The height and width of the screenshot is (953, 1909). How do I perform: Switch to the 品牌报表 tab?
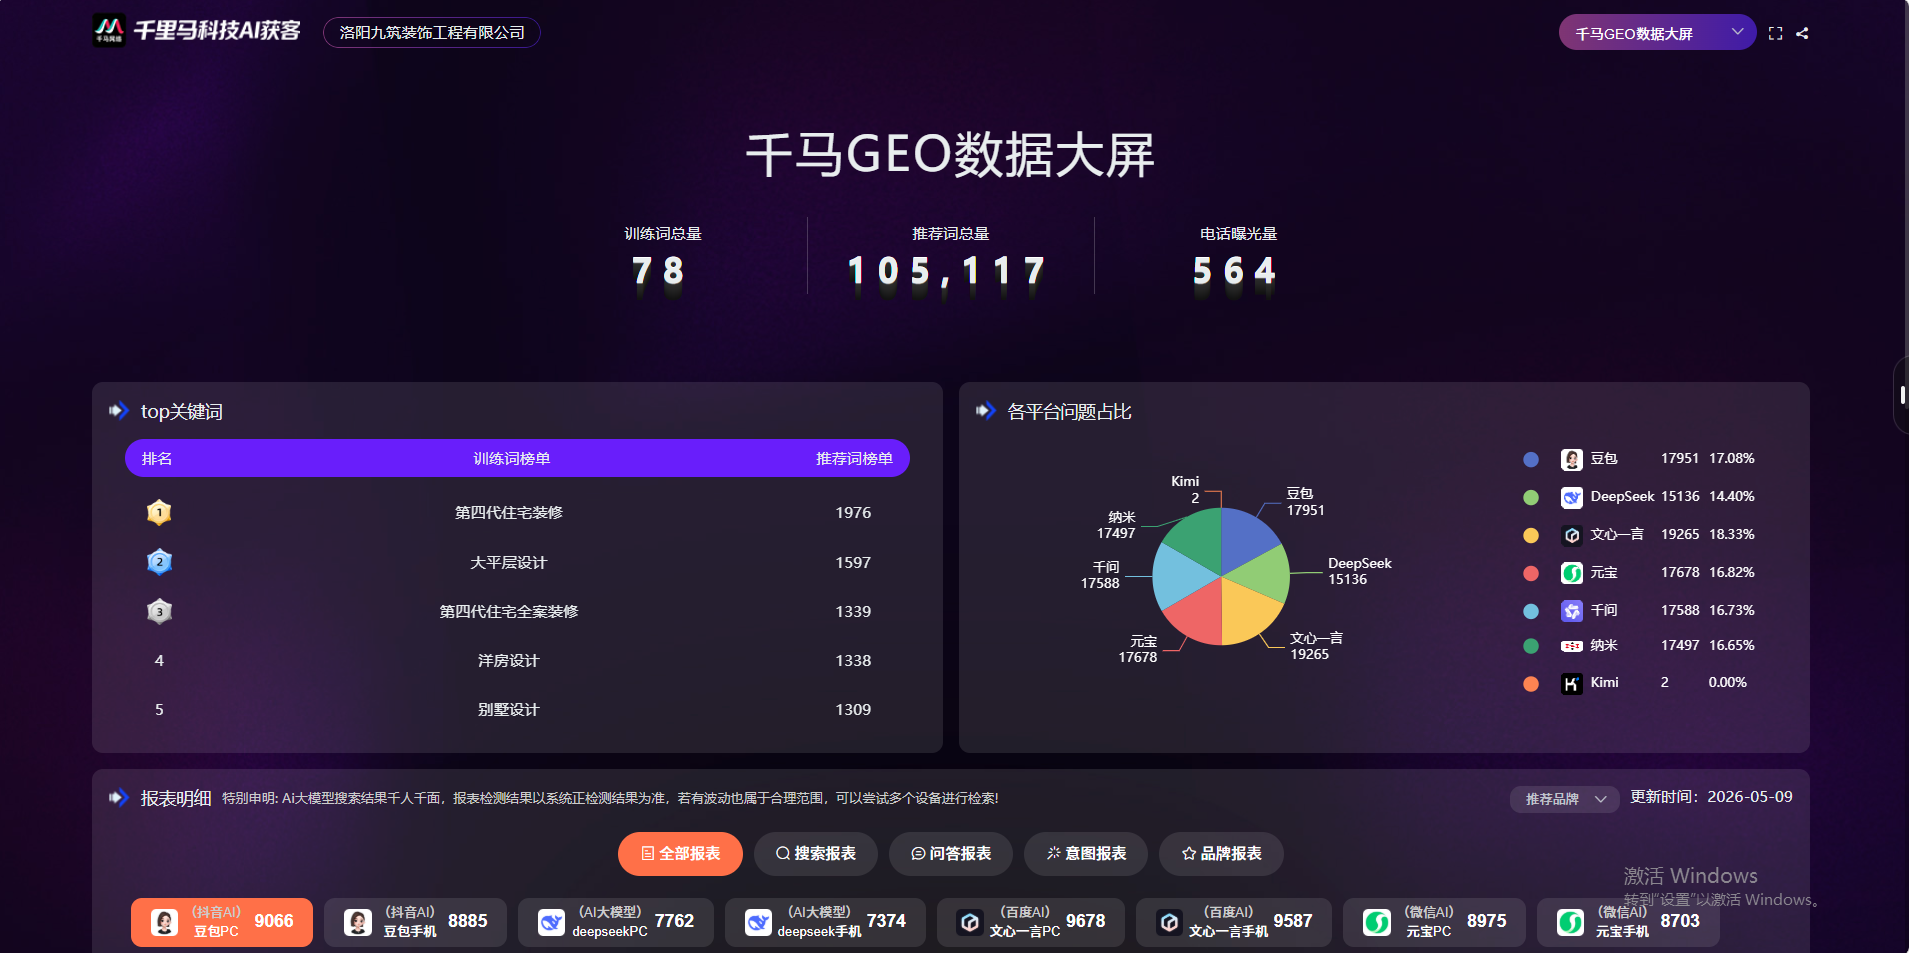pos(1221,854)
